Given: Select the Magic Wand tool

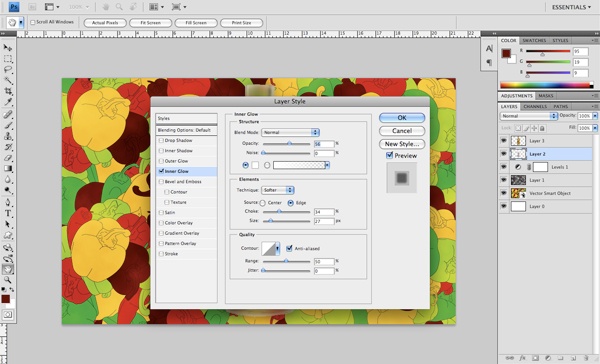Looking at the screenshot, I should pos(8,80).
